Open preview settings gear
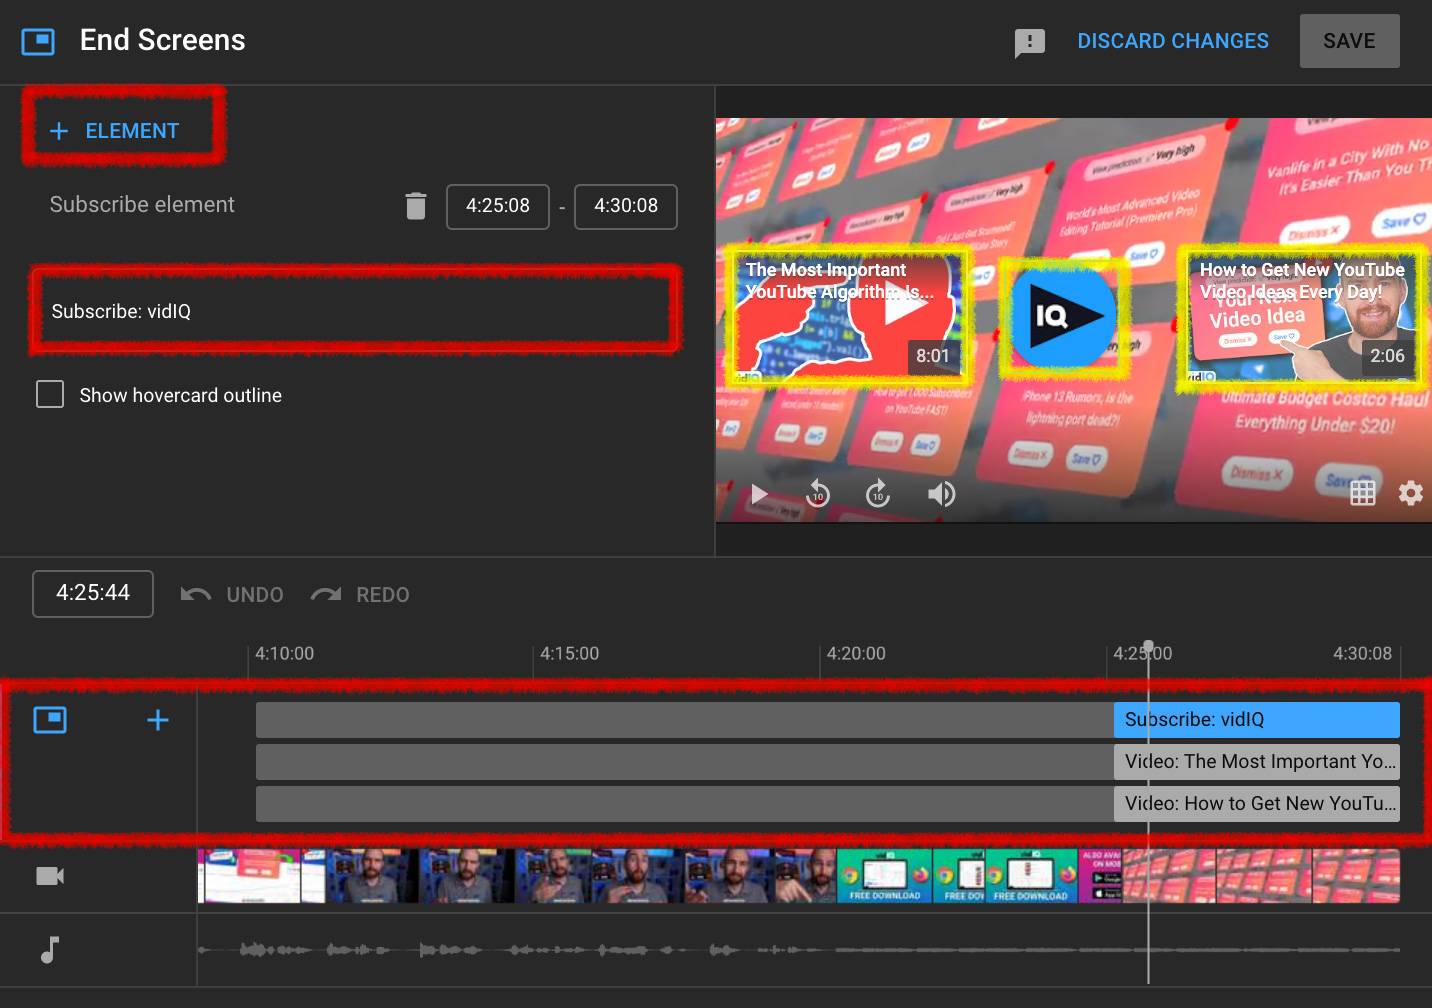 (1411, 493)
